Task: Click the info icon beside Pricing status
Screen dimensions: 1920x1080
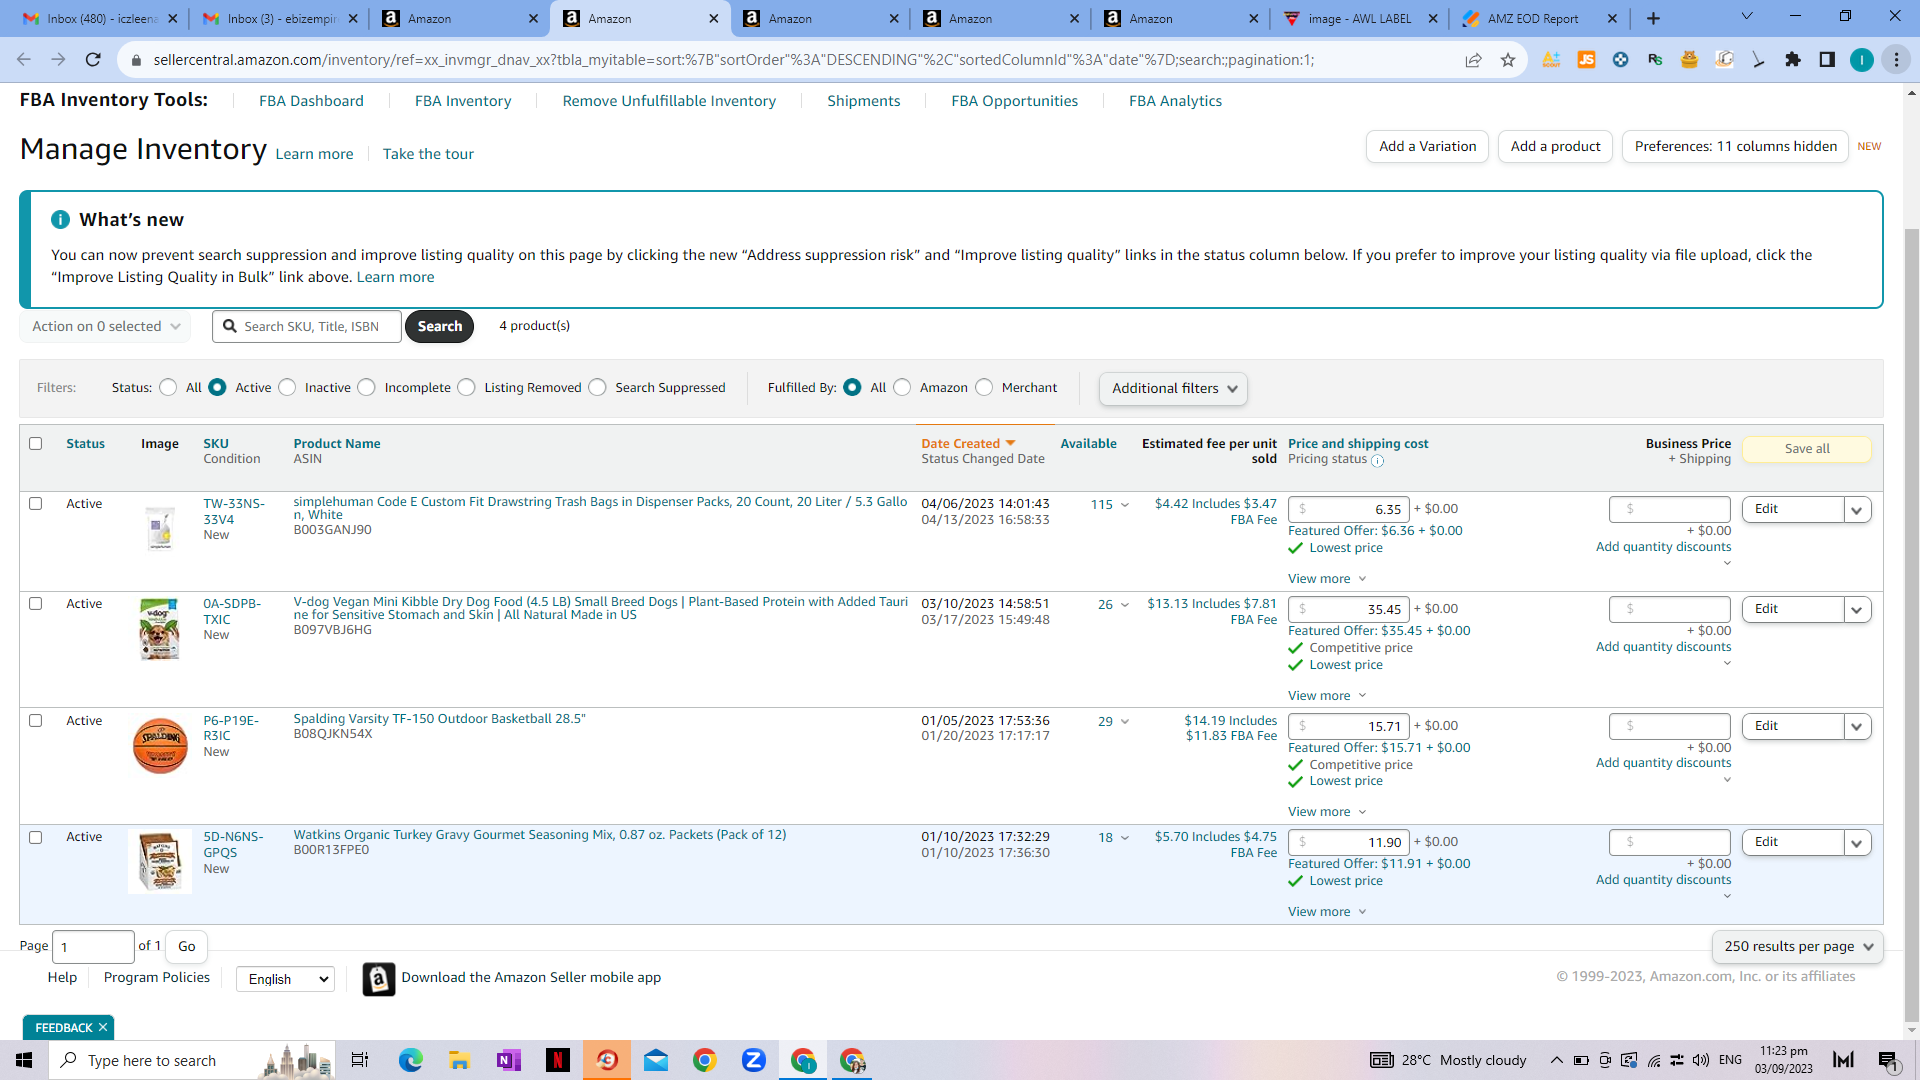Action: (1378, 461)
